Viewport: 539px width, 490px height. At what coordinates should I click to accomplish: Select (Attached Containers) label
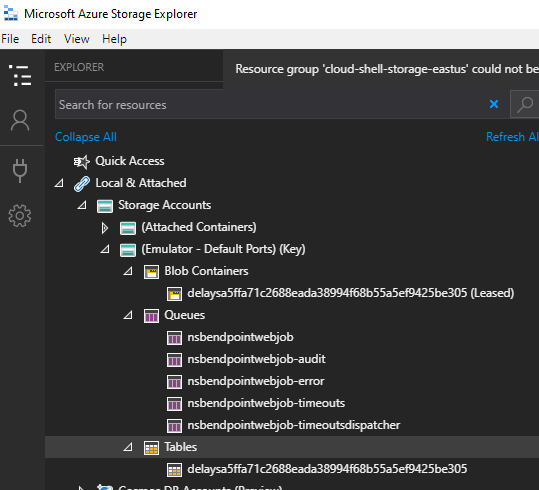[199, 227]
